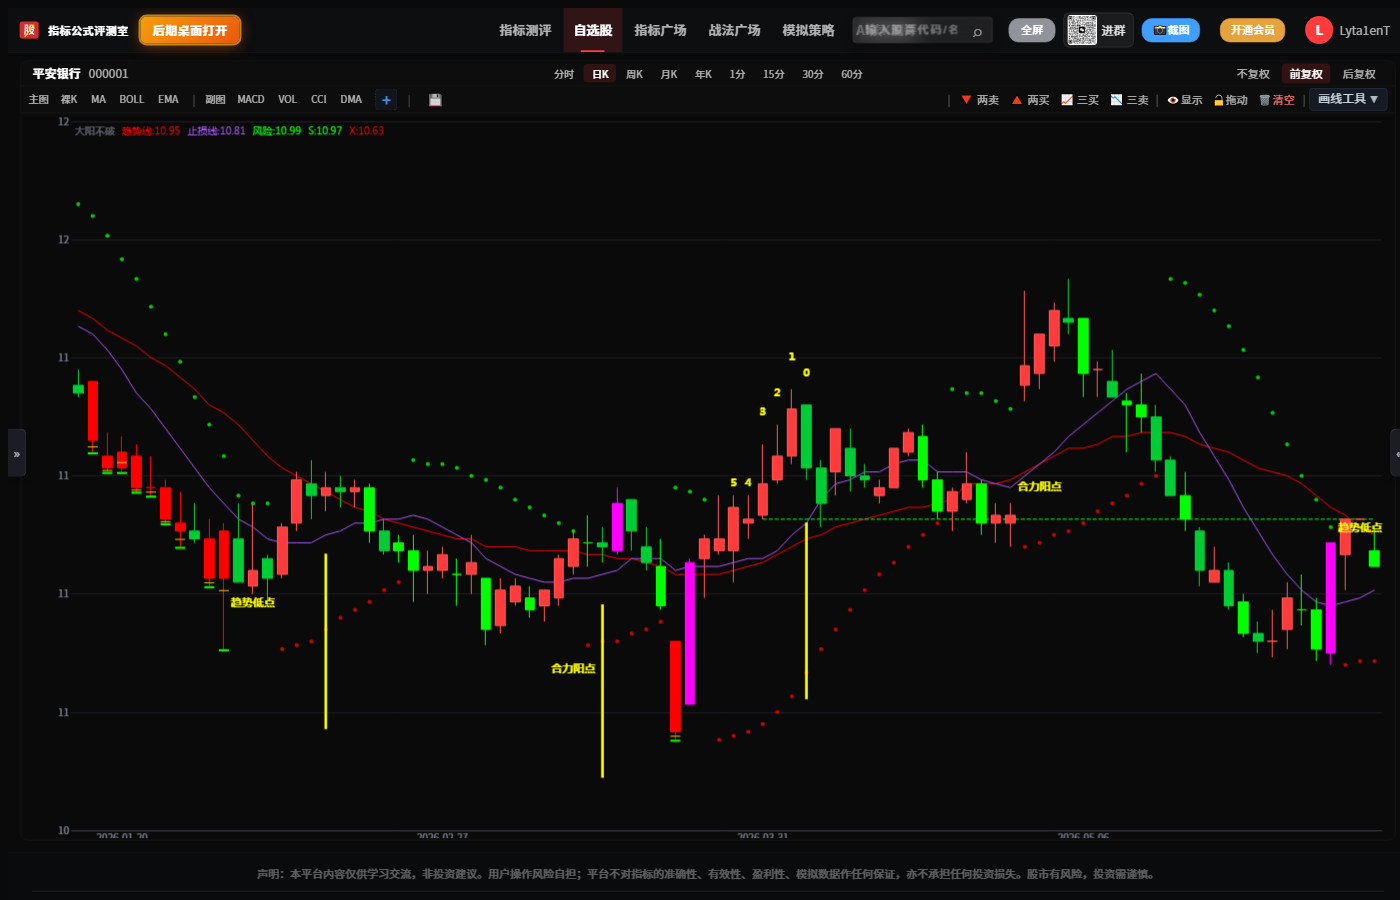Select 后复权 price adjustment mode
The image size is (1400, 900).
pyautogui.click(x=1359, y=74)
